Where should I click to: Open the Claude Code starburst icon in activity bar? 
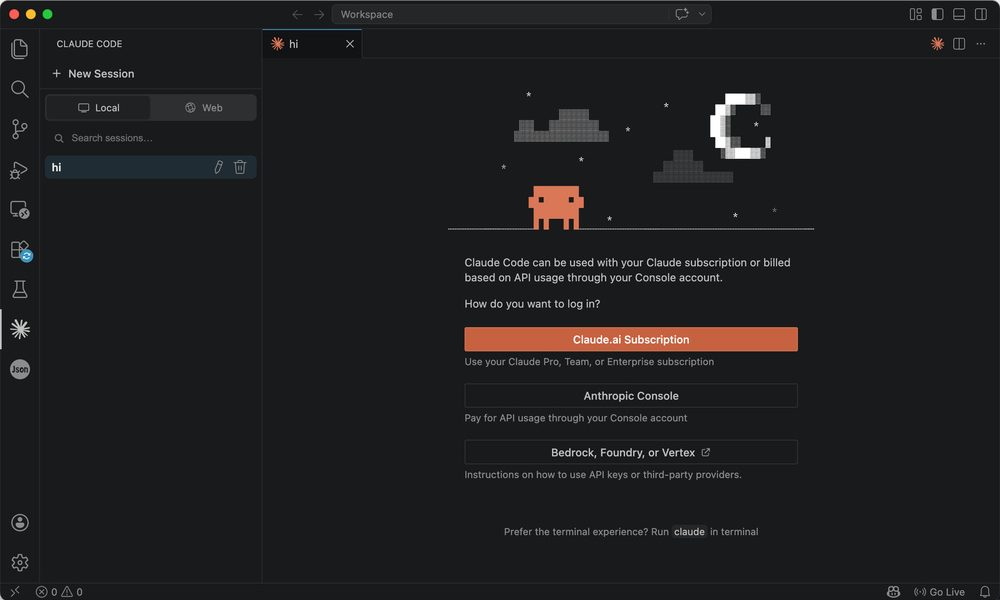tap(19, 329)
